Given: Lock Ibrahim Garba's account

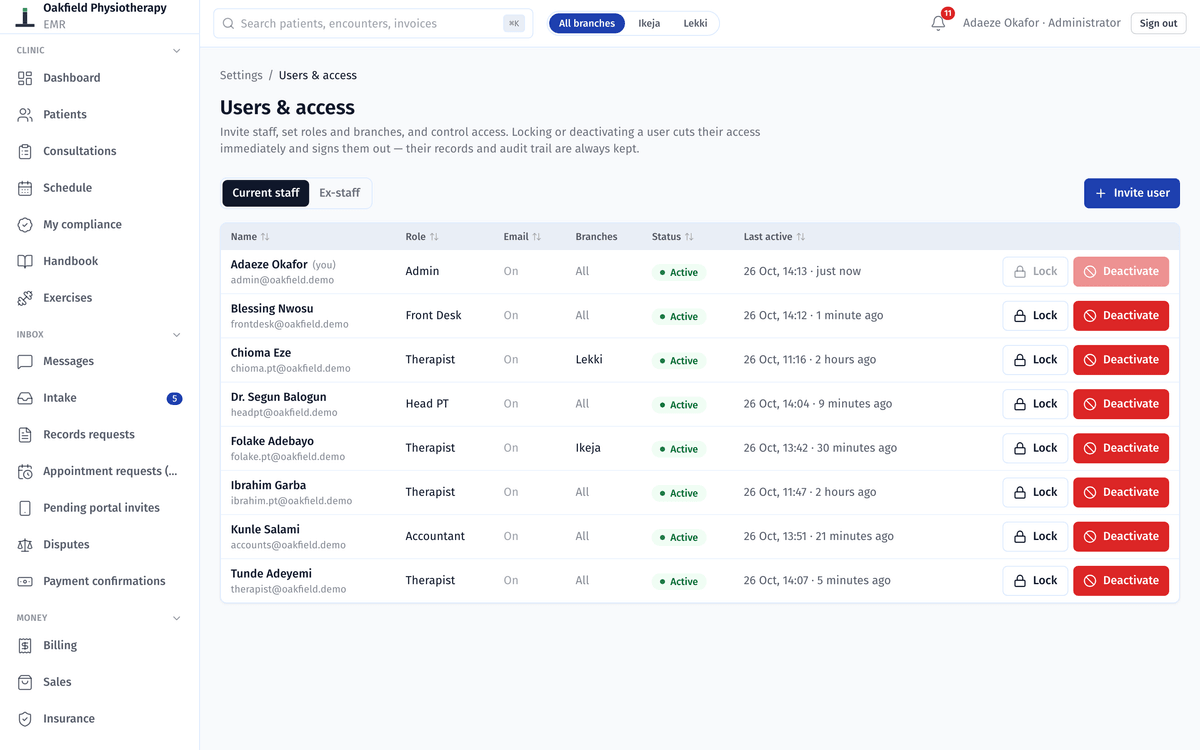Looking at the screenshot, I should click(x=1036, y=492).
